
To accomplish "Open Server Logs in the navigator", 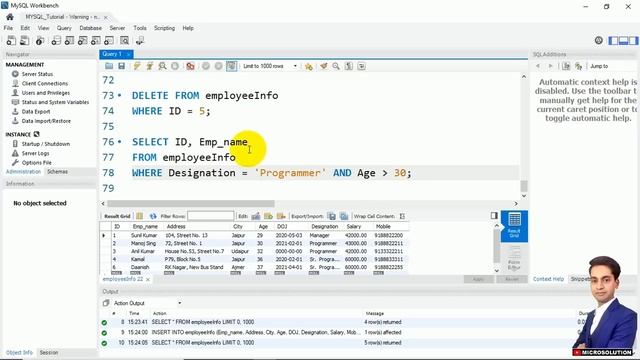I will click(x=36, y=153).
